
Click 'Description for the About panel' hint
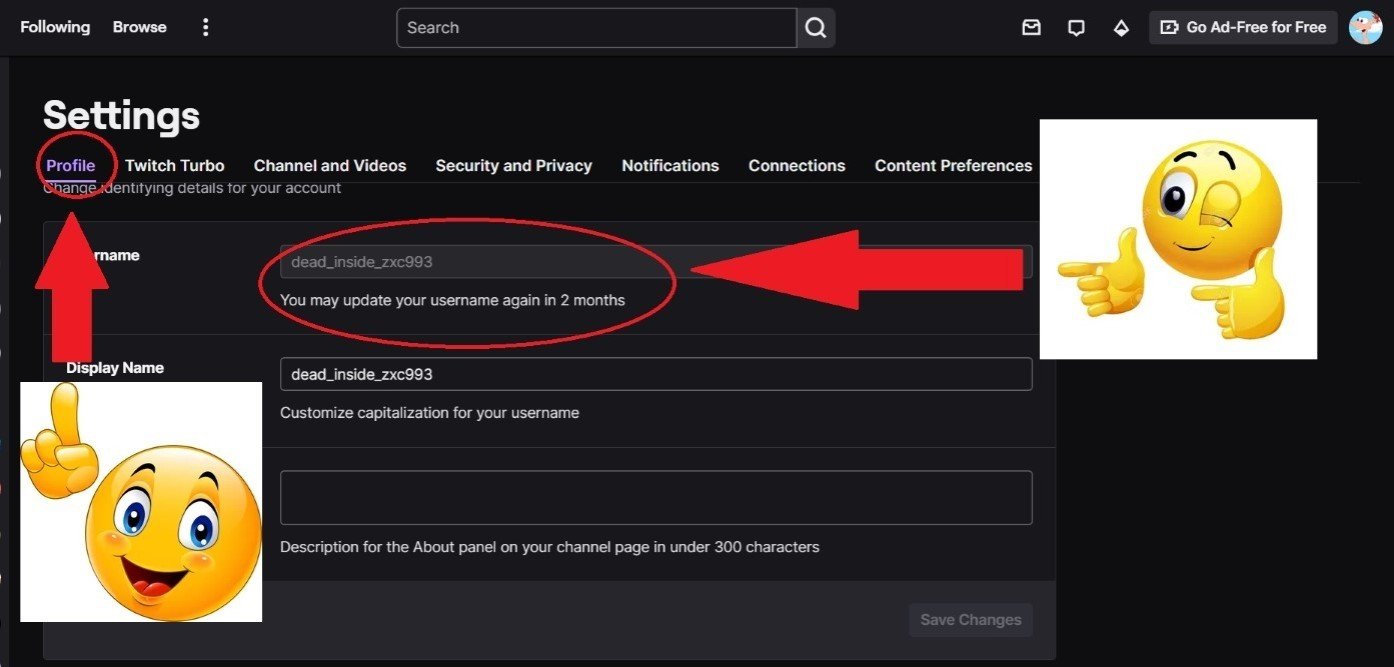[549, 547]
